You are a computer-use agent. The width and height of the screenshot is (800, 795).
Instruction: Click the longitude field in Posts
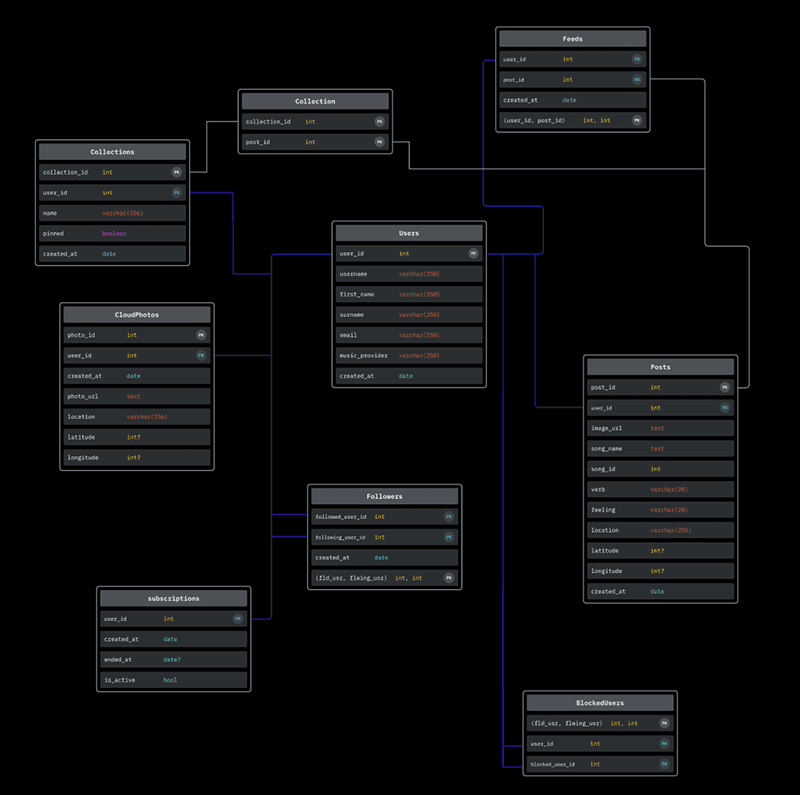click(661, 571)
